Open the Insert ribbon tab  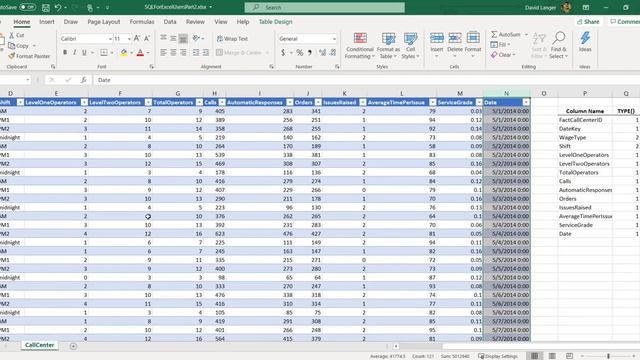pyautogui.click(x=47, y=22)
